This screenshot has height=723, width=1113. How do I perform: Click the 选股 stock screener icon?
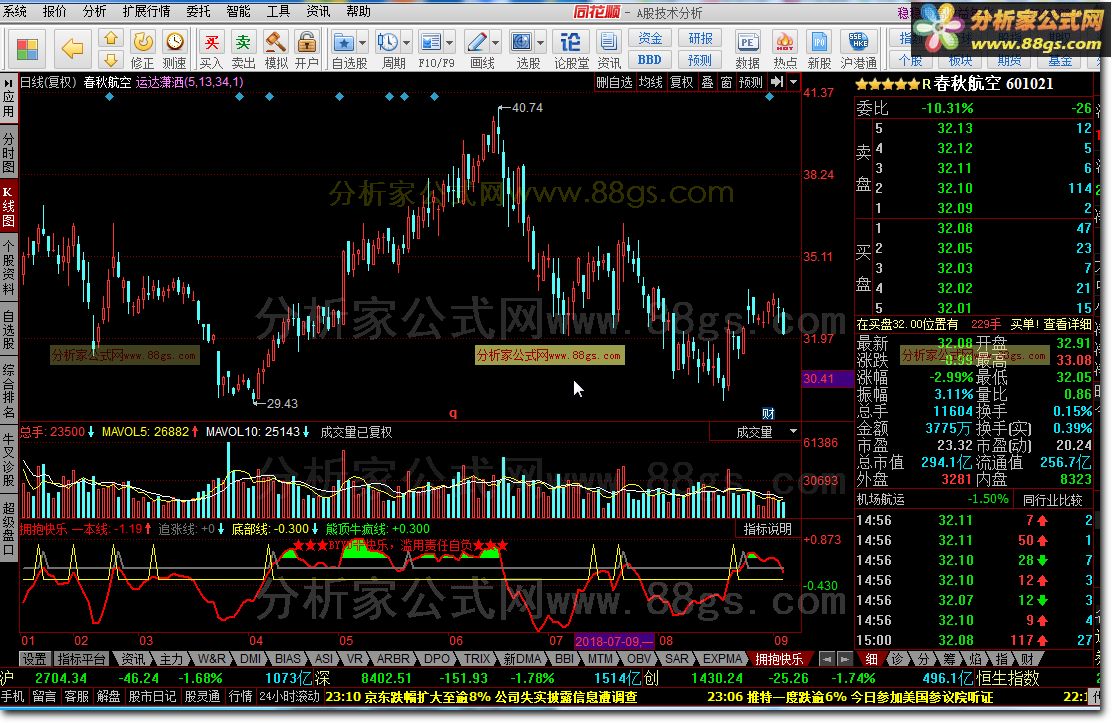point(522,42)
